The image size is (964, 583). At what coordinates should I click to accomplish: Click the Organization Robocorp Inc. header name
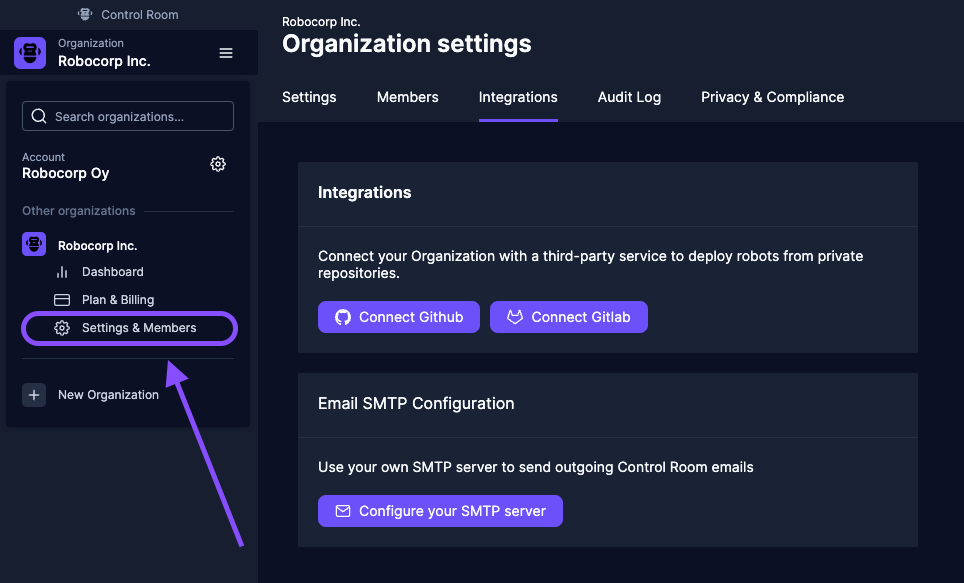tap(105, 61)
